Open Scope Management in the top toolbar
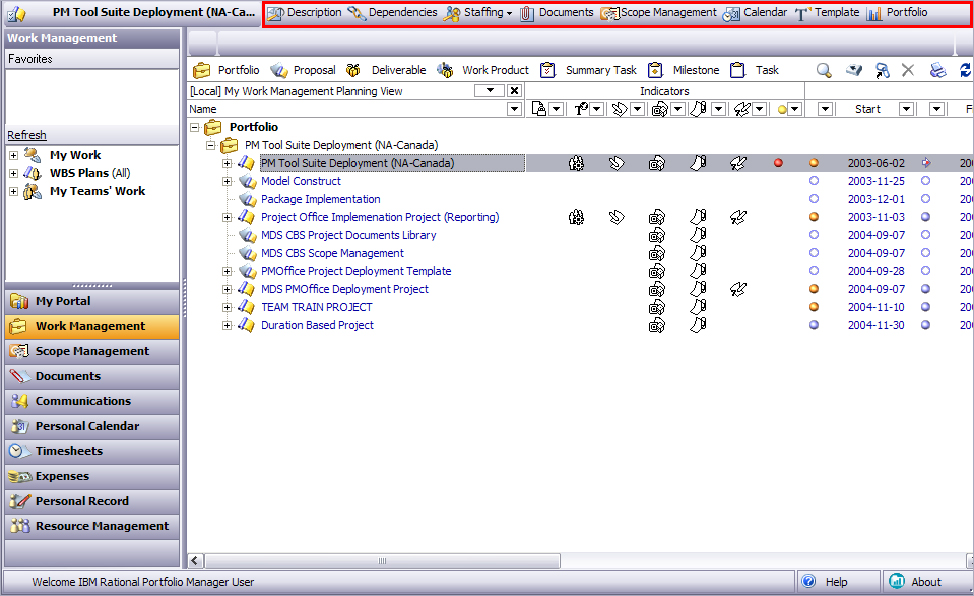The height and width of the screenshot is (596, 974). click(x=658, y=12)
